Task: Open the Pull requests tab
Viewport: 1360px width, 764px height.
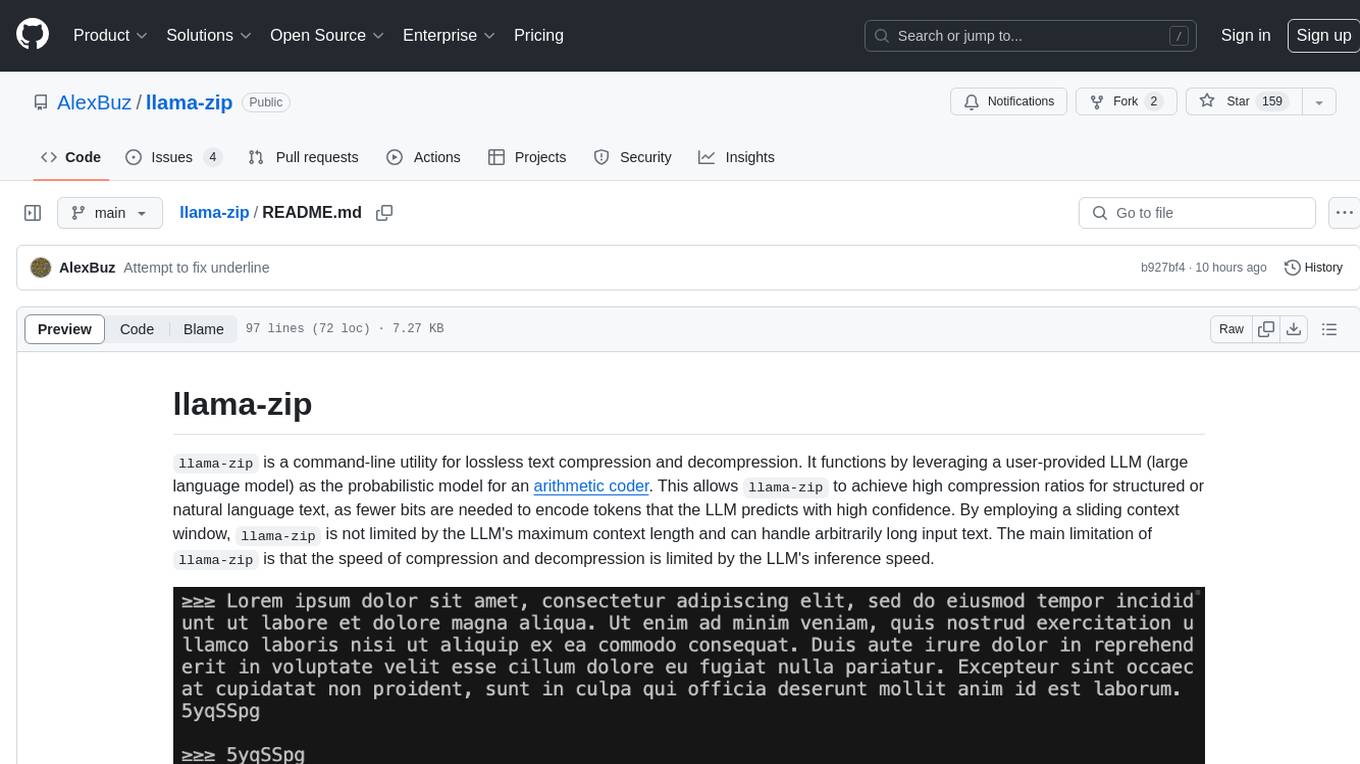Action: (303, 157)
